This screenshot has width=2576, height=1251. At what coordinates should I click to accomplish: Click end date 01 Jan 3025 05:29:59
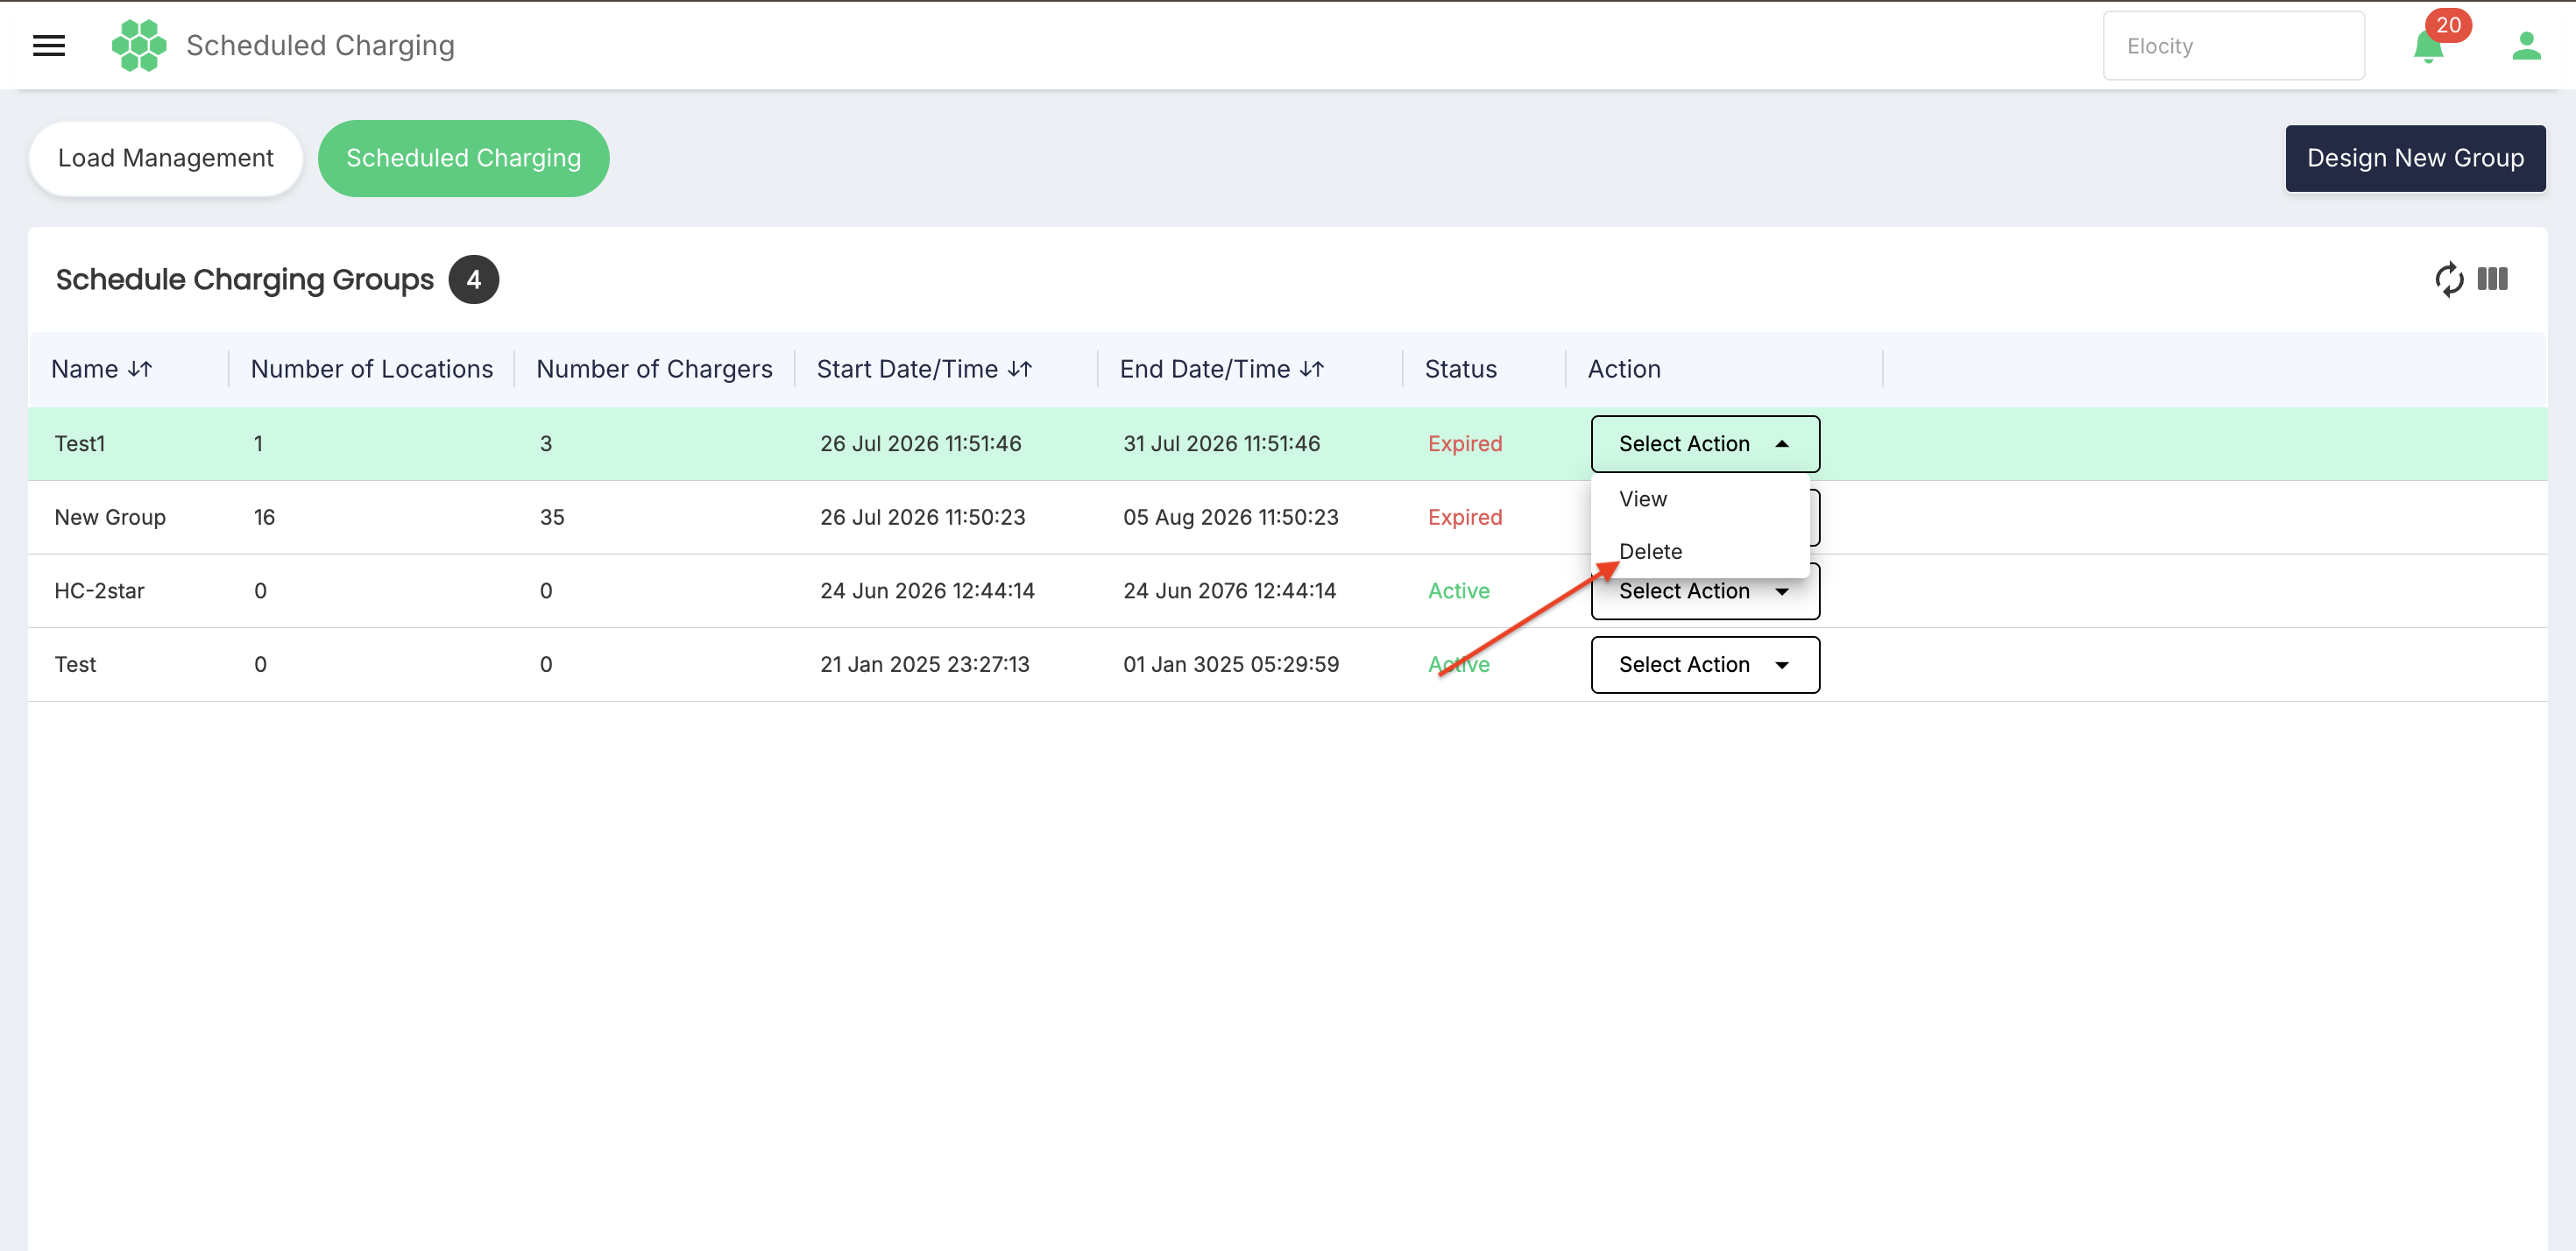tap(1230, 665)
